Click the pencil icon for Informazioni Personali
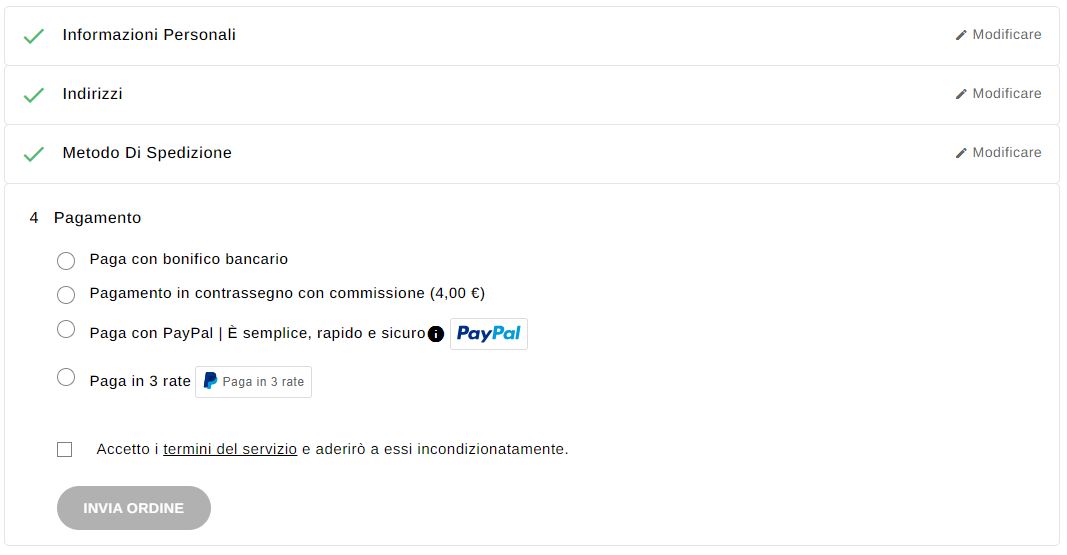 click(961, 35)
